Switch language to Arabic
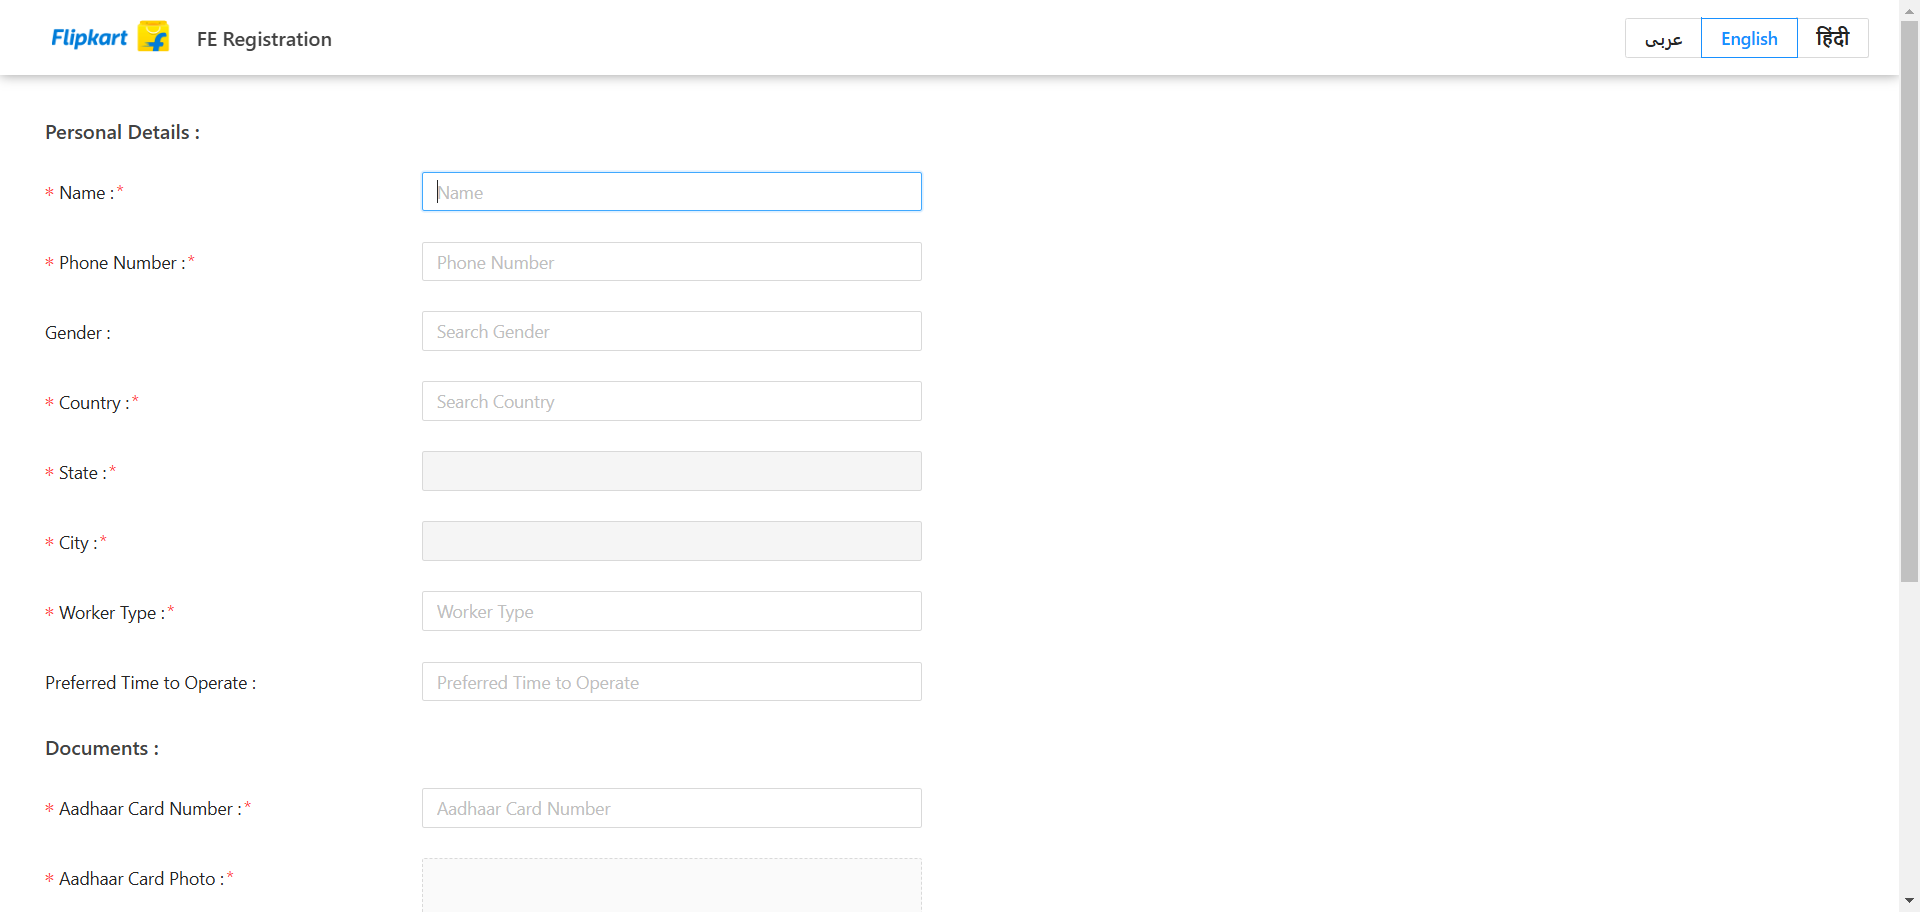The width and height of the screenshot is (1920, 912). tap(1663, 39)
